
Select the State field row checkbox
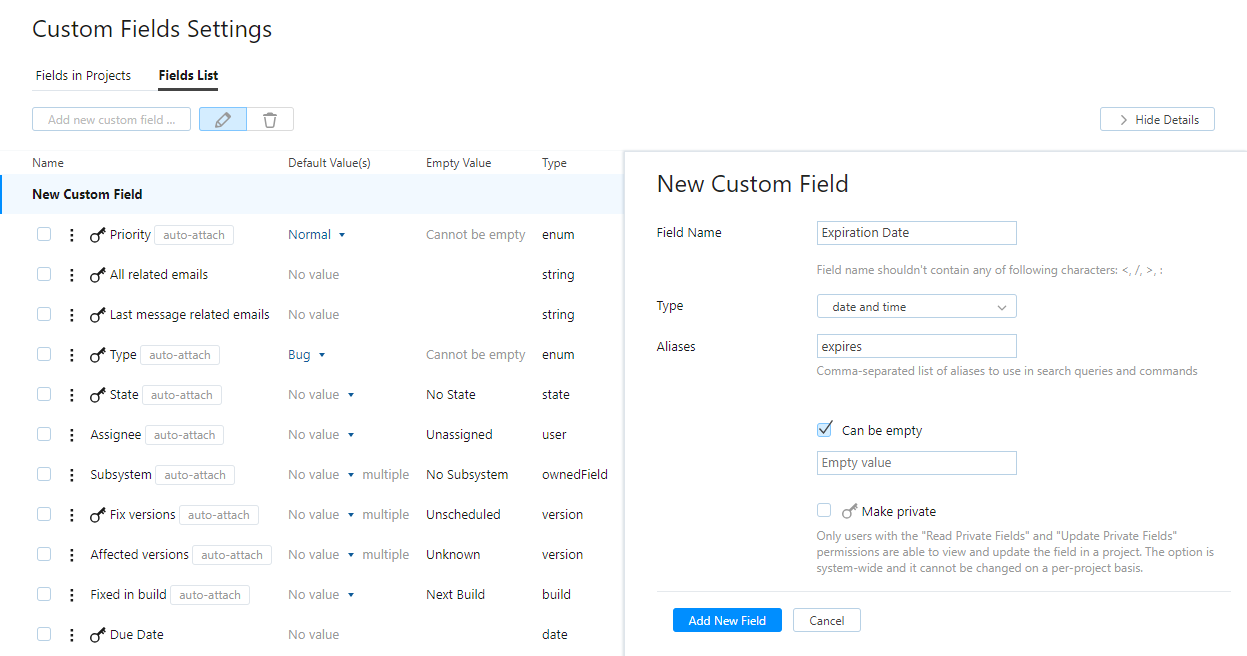tap(44, 394)
